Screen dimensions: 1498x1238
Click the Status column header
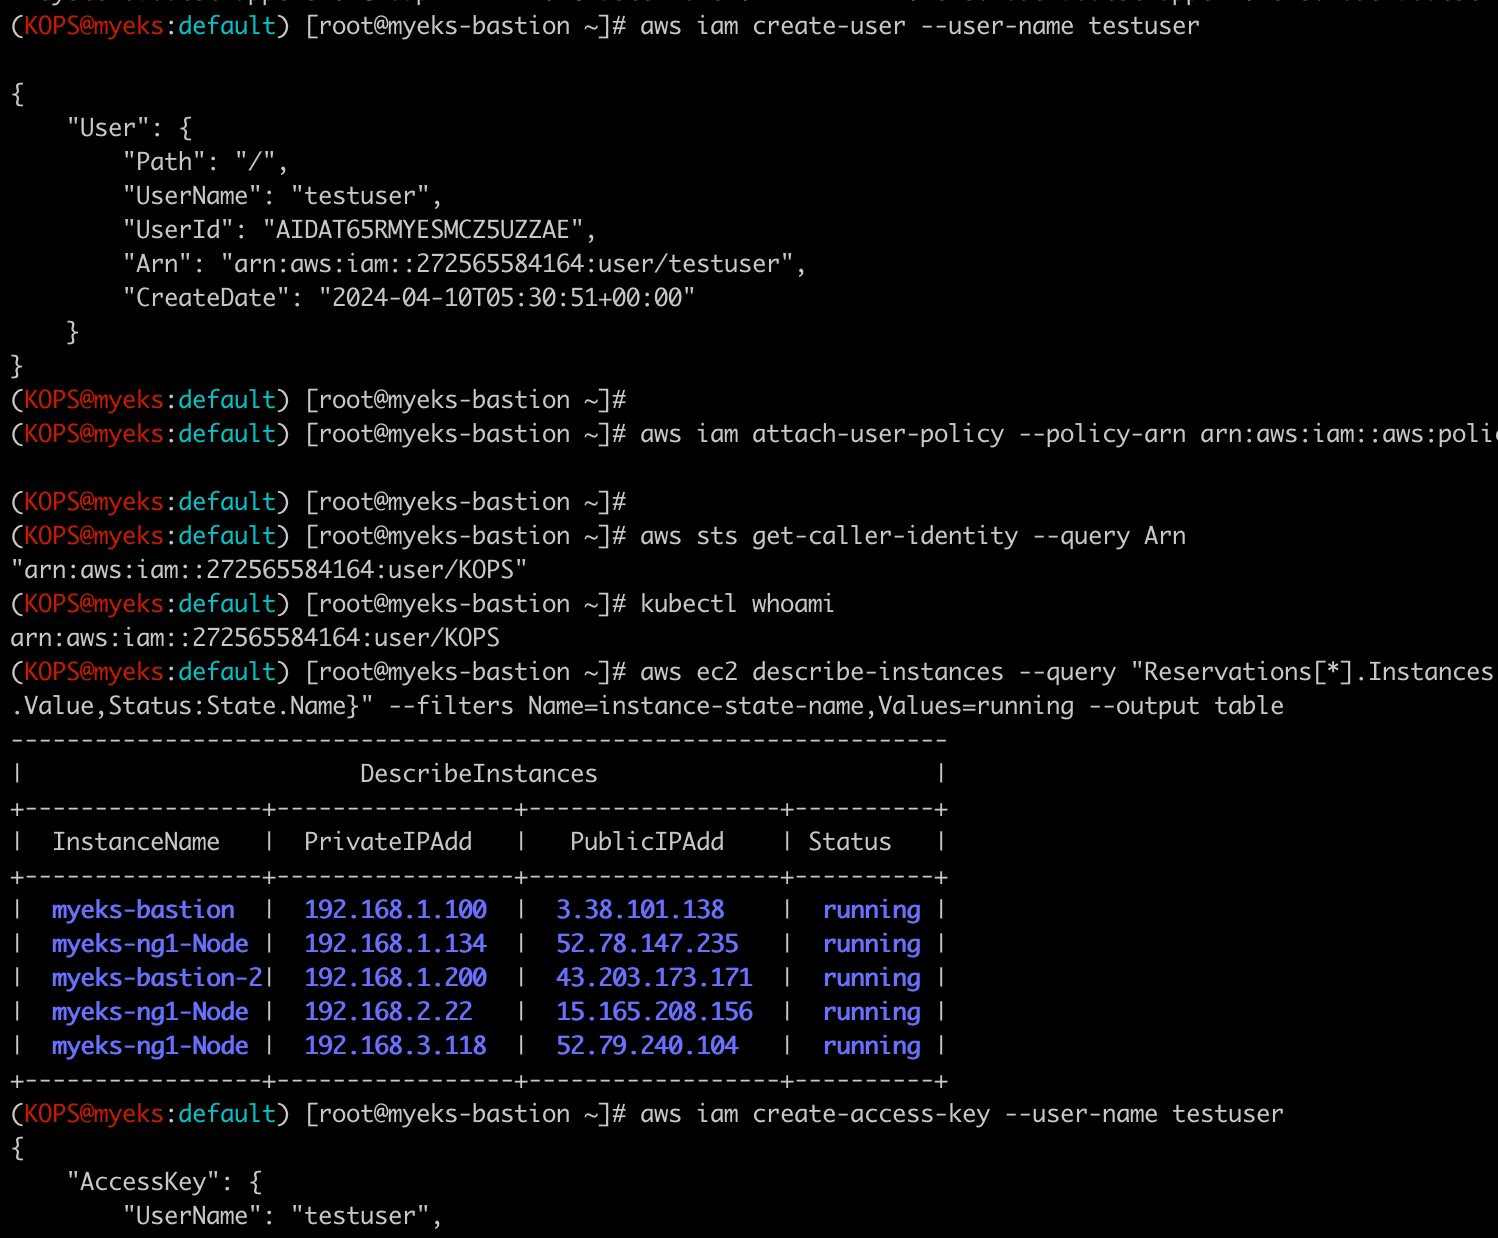[x=849, y=842]
